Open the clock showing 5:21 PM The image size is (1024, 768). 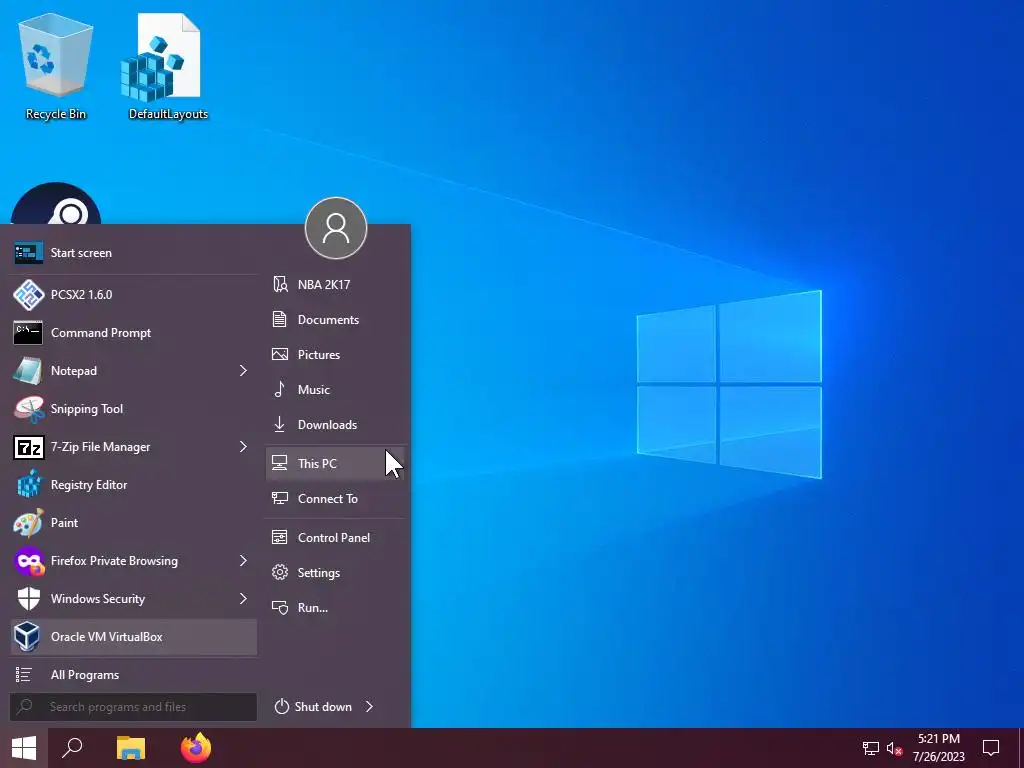click(x=938, y=748)
